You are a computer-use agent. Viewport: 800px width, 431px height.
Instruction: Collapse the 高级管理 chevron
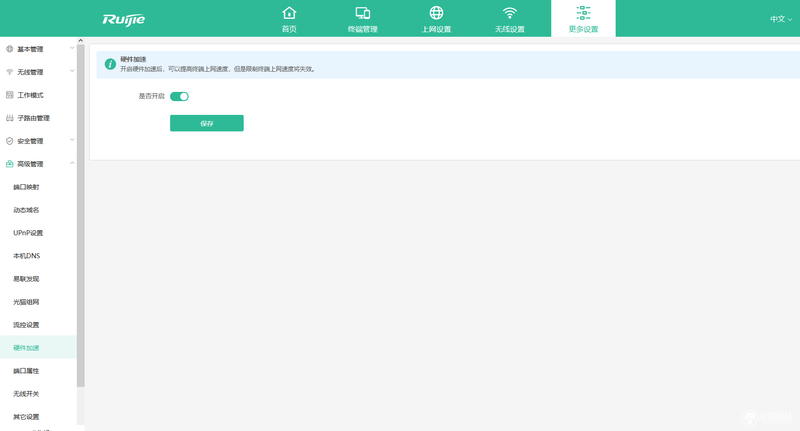(x=72, y=163)
